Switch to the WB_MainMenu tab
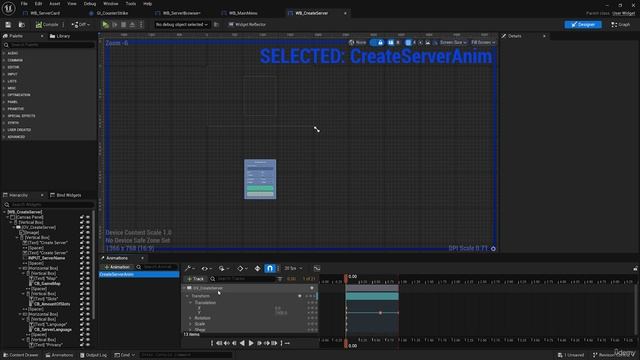This screenshot has height=360, width=640. pos(243,13)
